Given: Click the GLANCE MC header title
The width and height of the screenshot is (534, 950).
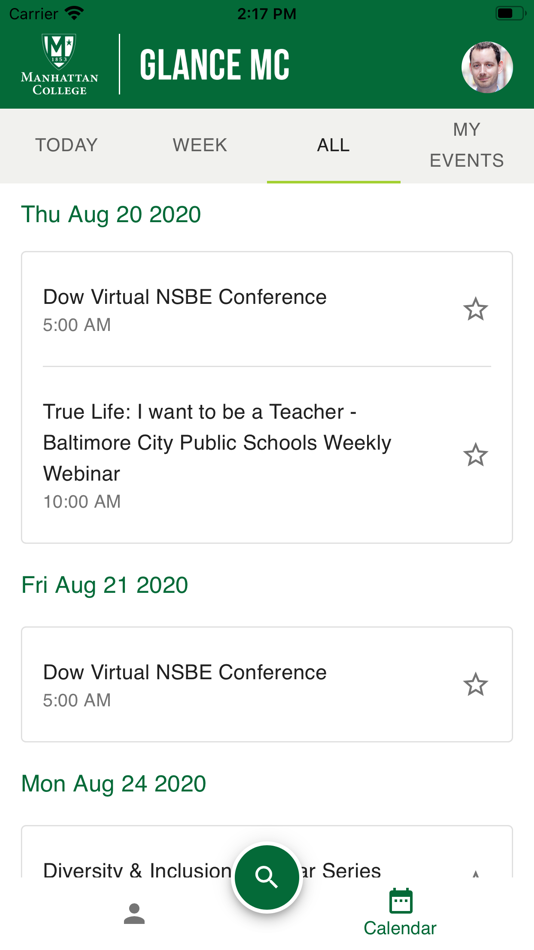Looking at the screenshot, I should 215,65.
